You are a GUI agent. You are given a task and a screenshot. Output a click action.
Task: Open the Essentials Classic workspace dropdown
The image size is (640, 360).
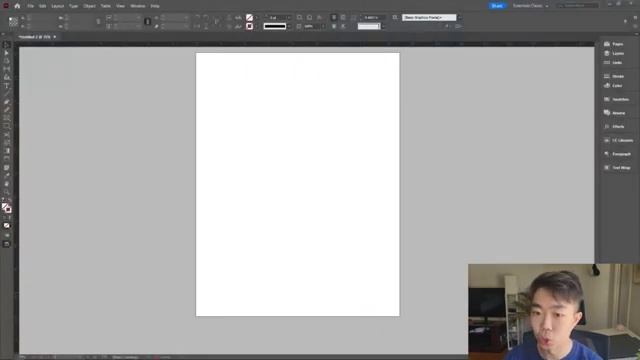pos(531,6)
